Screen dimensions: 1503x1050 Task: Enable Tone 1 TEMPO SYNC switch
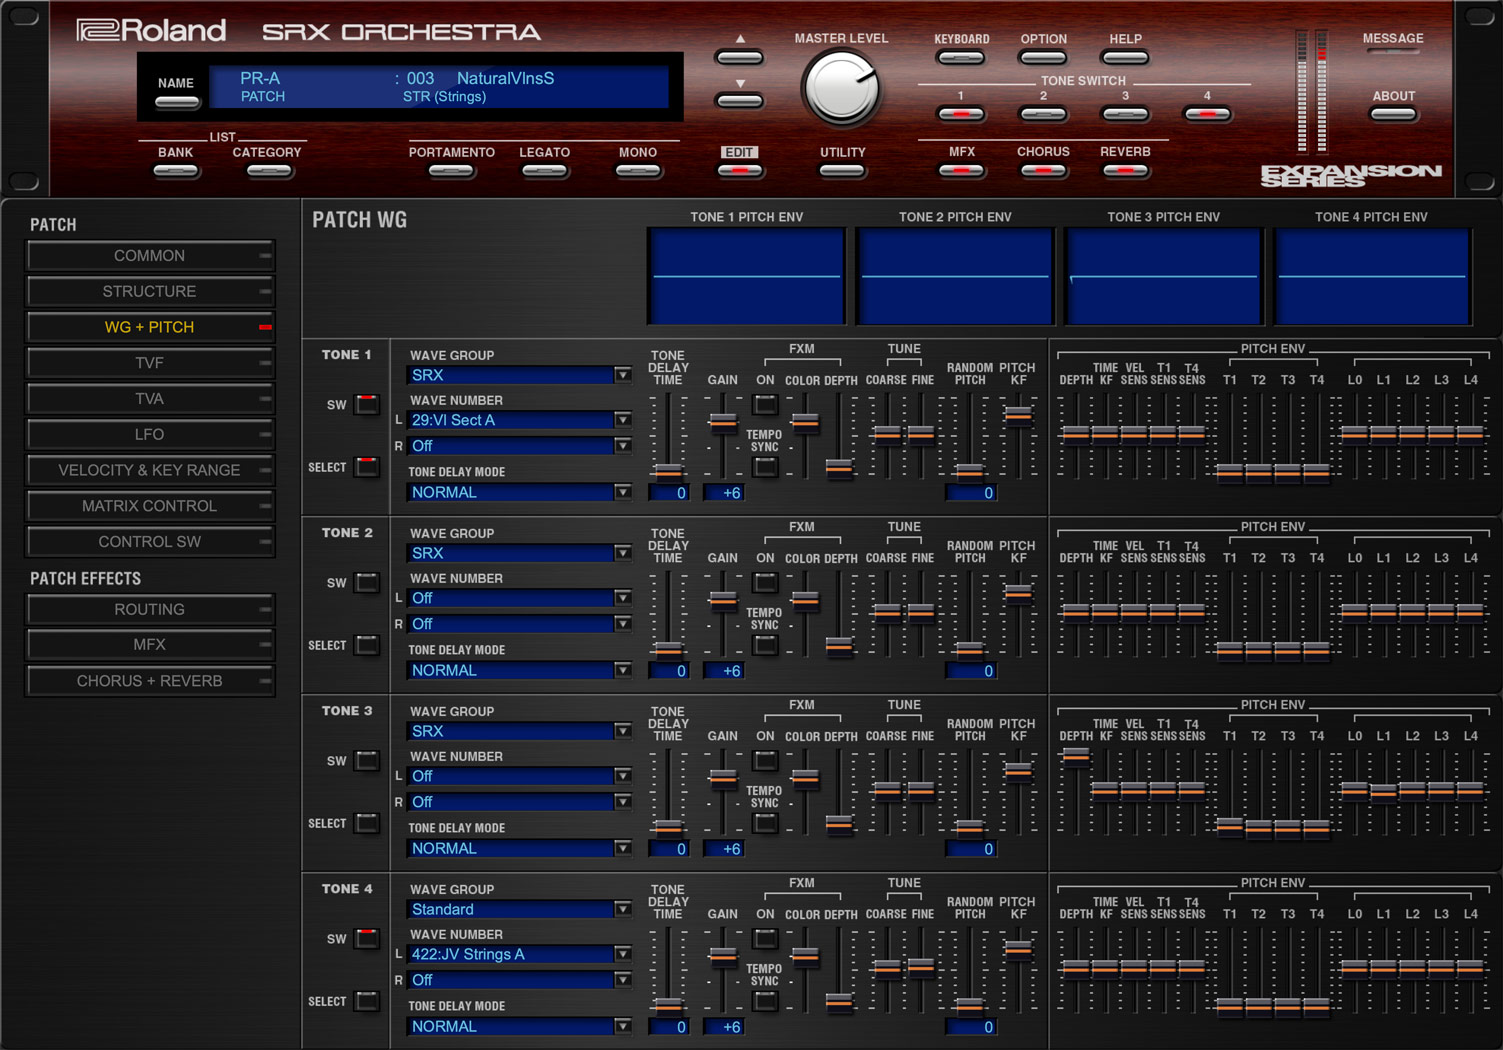coord(765,467)
